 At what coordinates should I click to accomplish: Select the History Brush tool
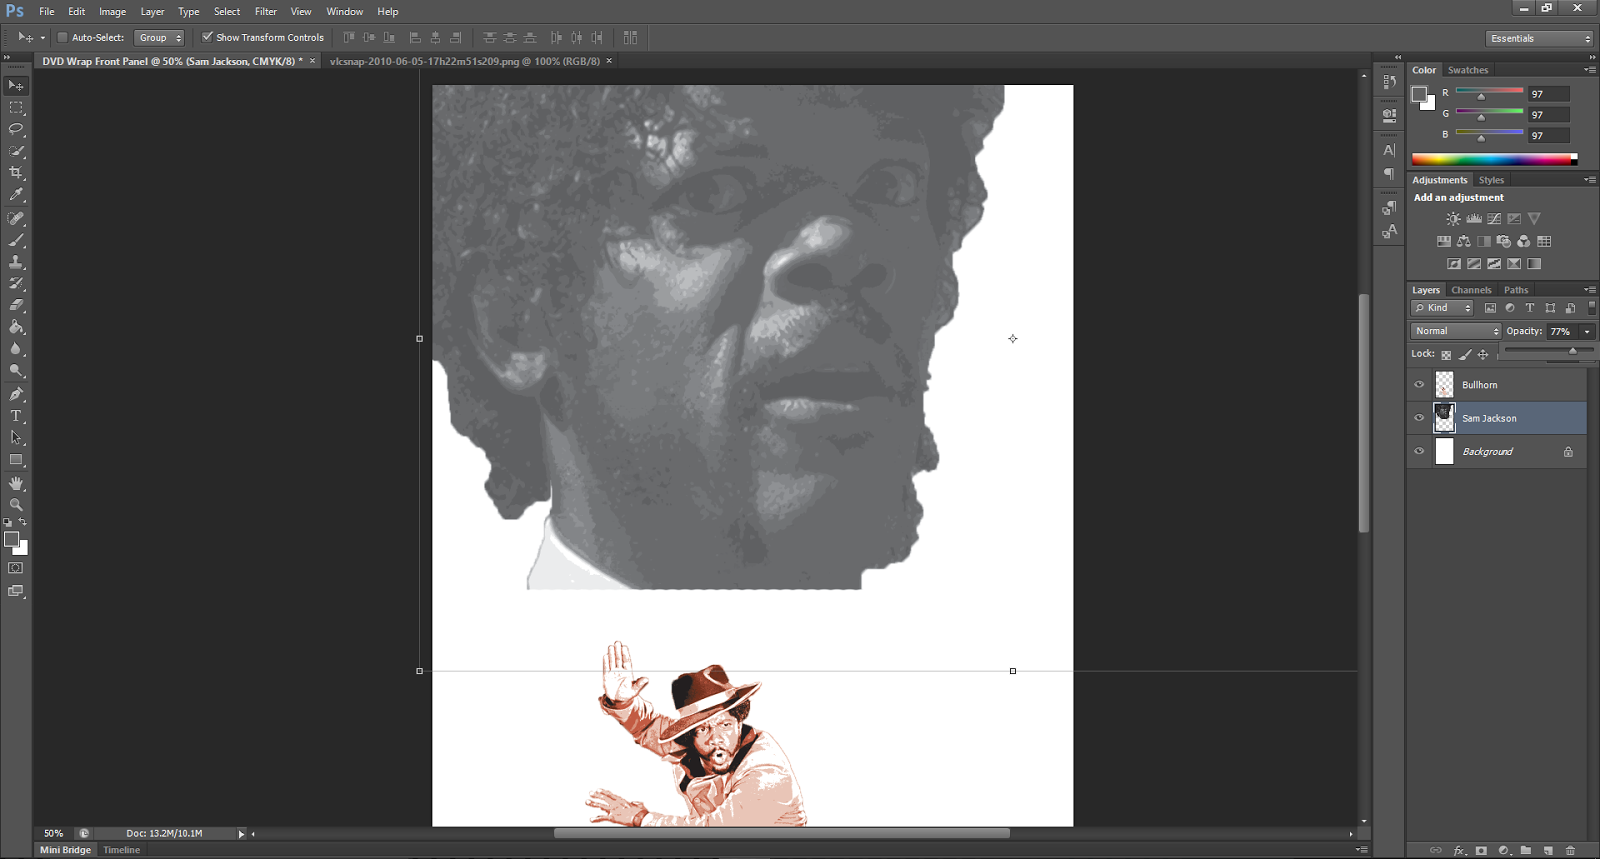(16, 283)
